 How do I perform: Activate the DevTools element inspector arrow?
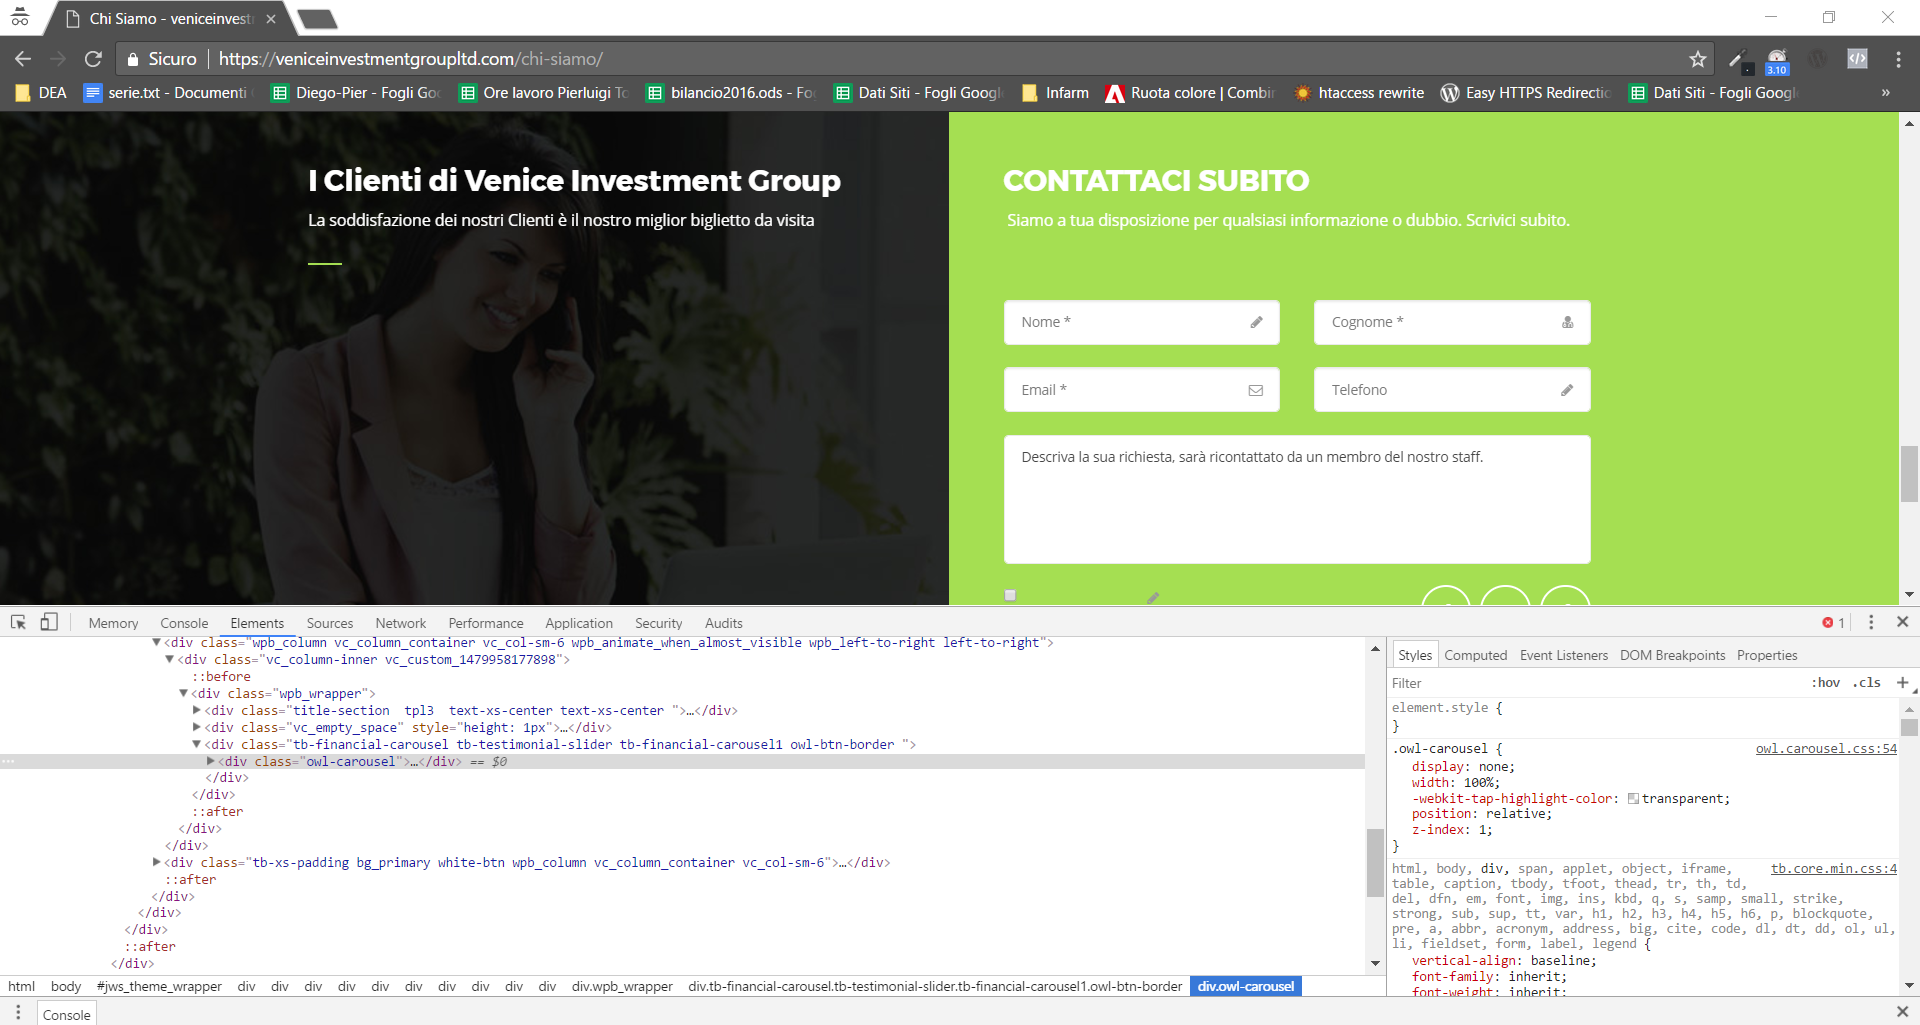pyautogui.click(x=18, y=622)
